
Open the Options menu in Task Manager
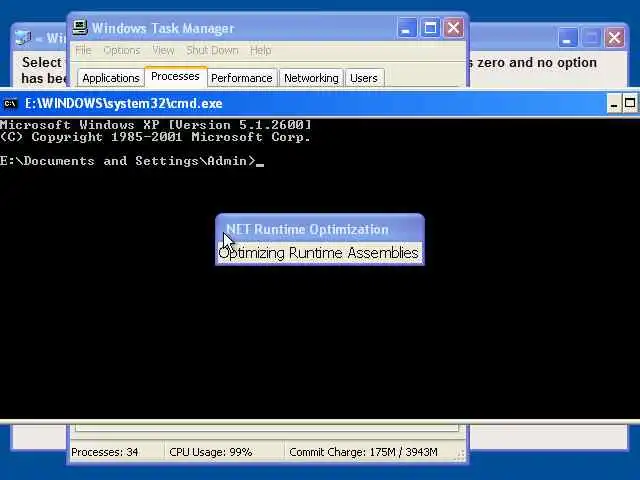click(122, 50)
